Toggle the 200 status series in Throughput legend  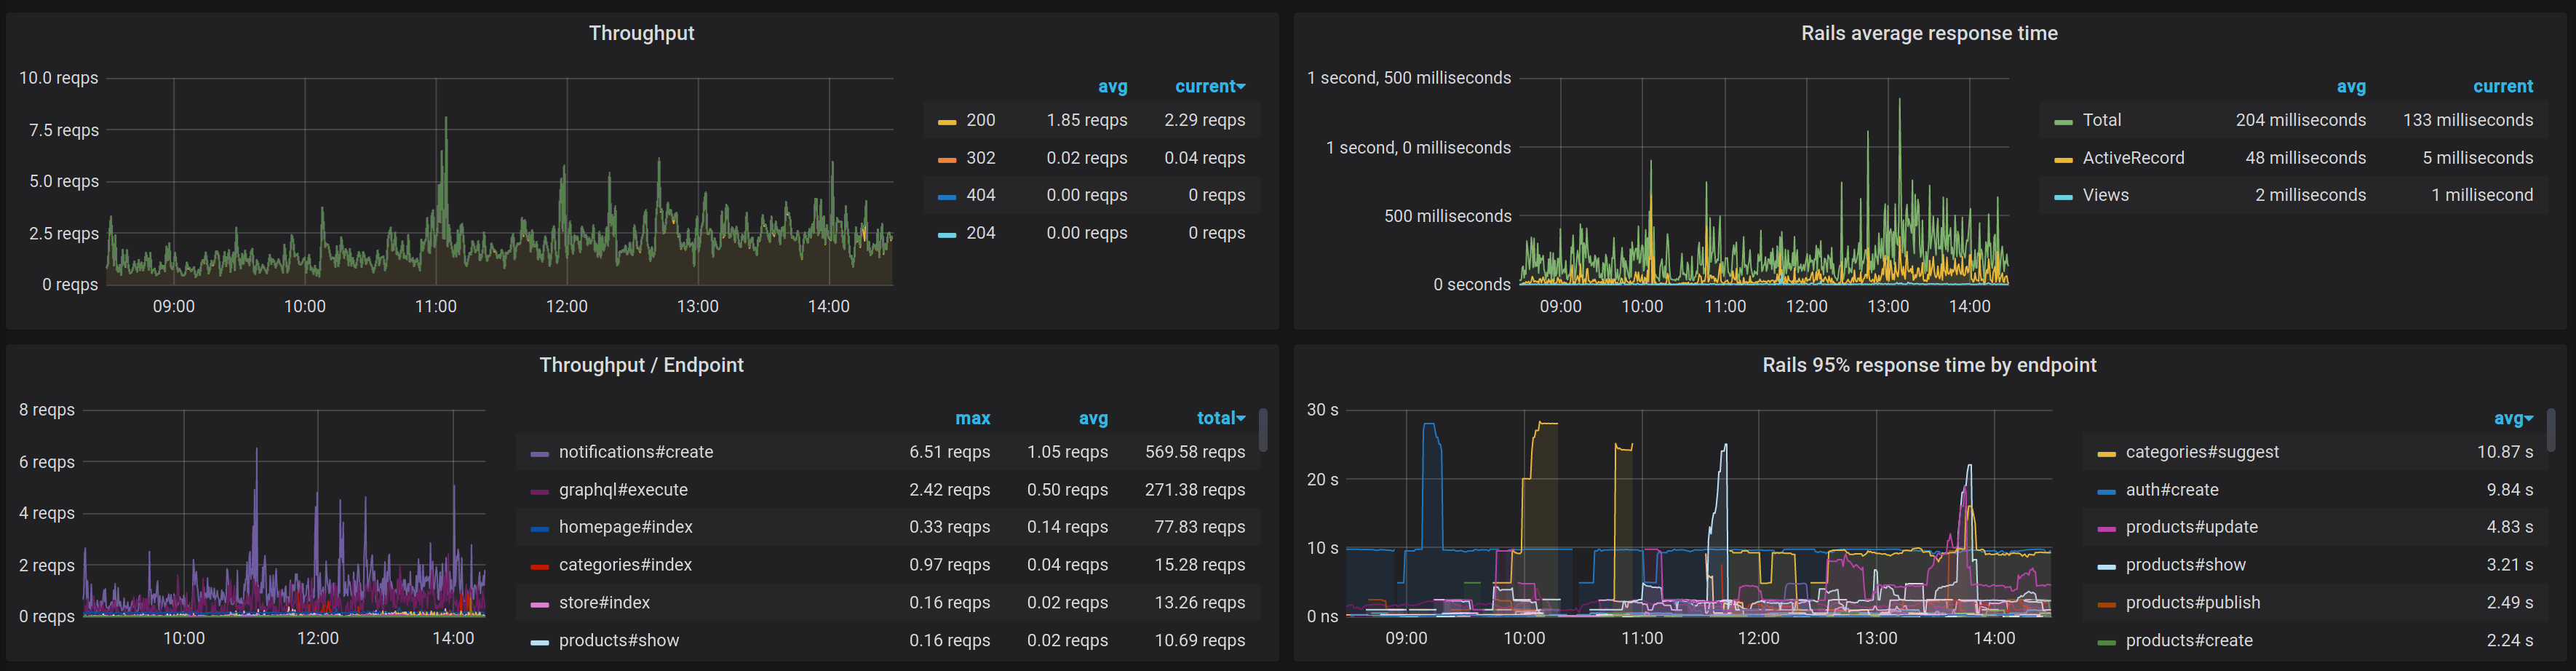pyautogui.click(x=981, y=120)
